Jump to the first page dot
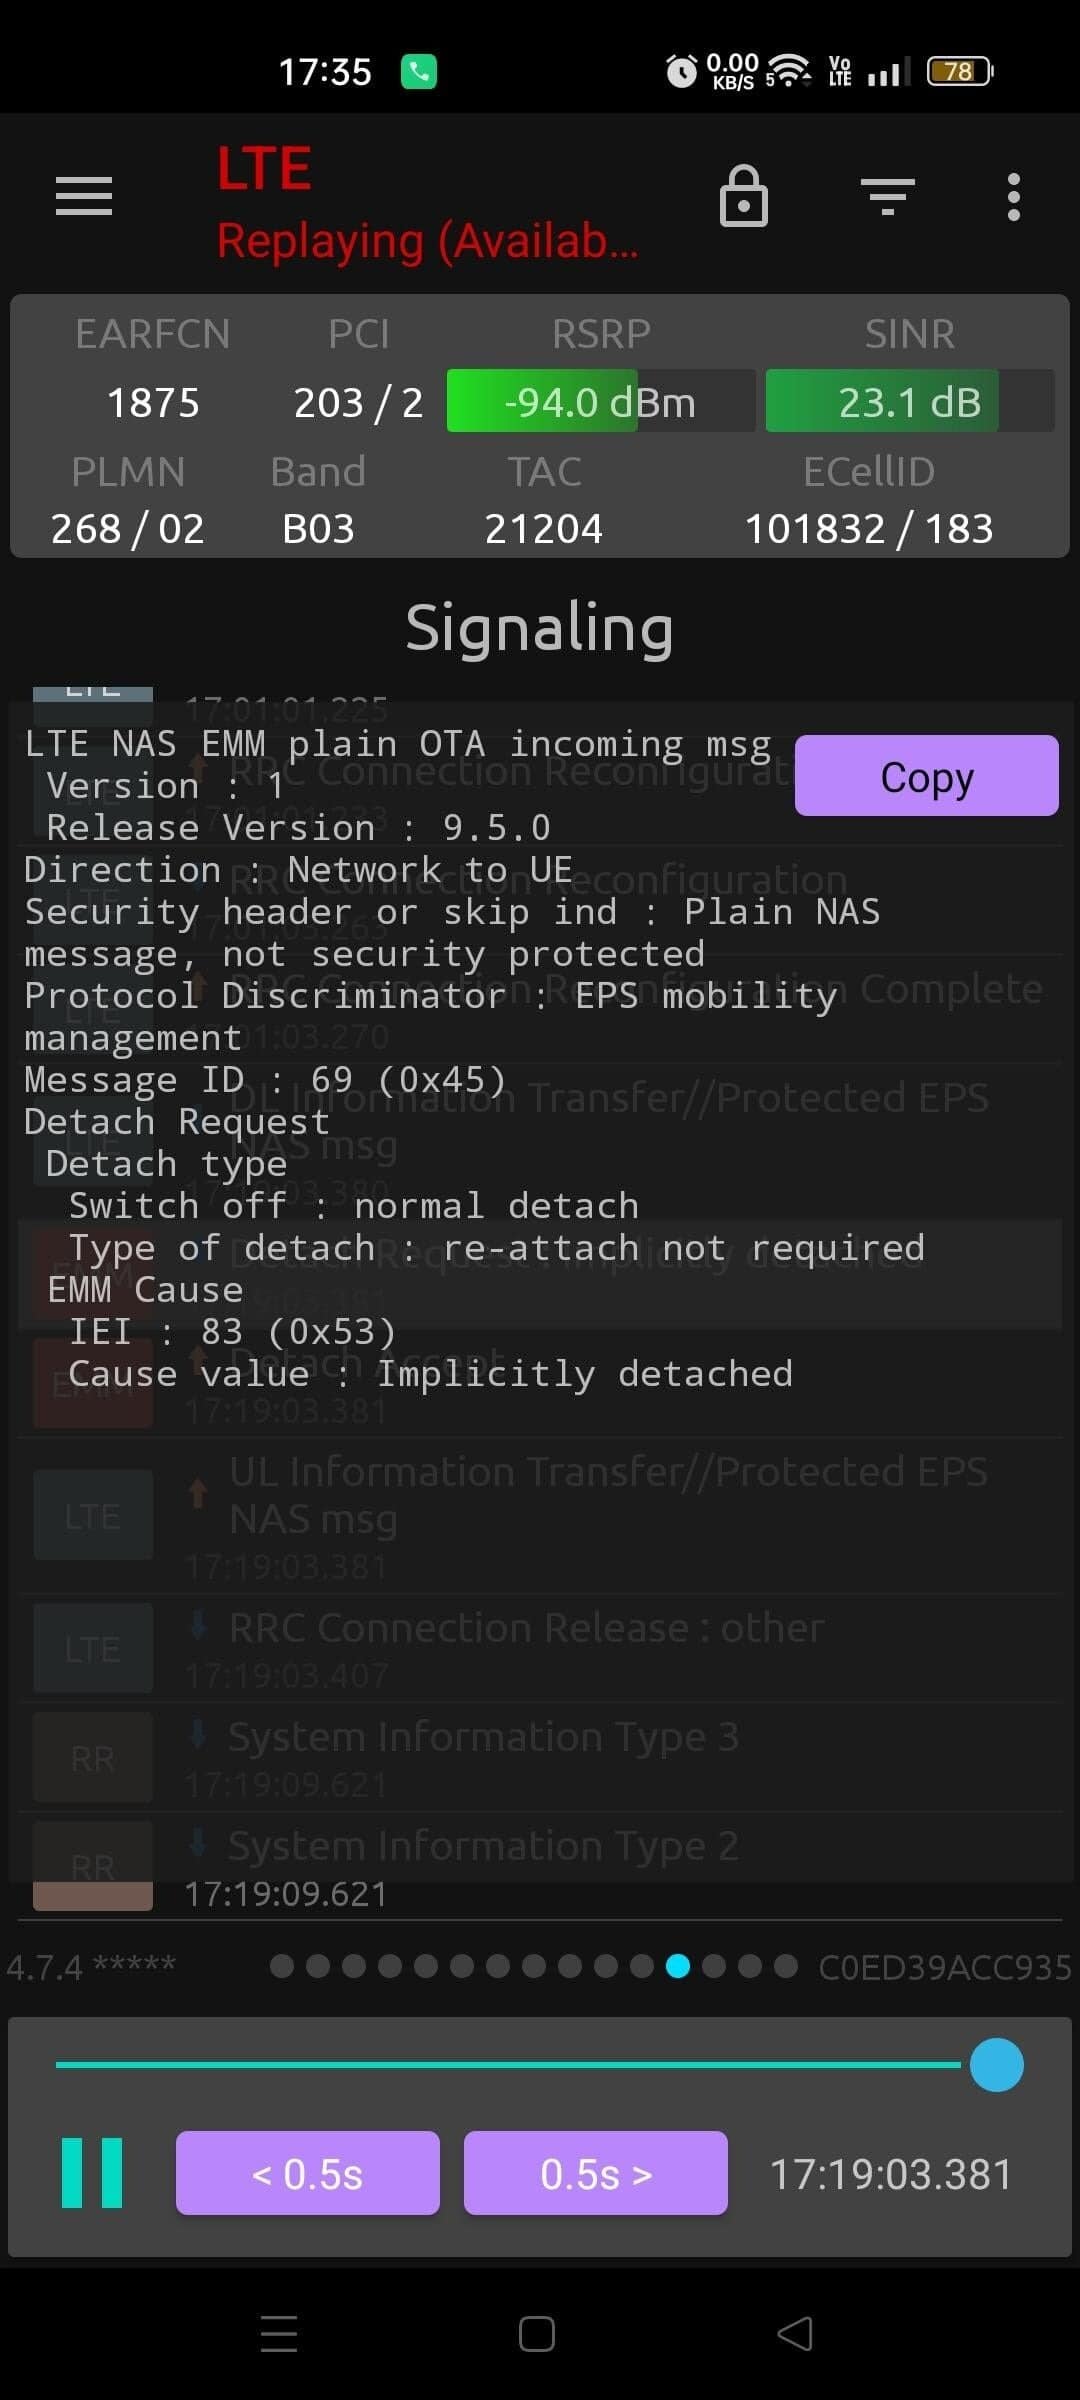The width and height of the screenshot is (1080, 2400). (282, 1966)
